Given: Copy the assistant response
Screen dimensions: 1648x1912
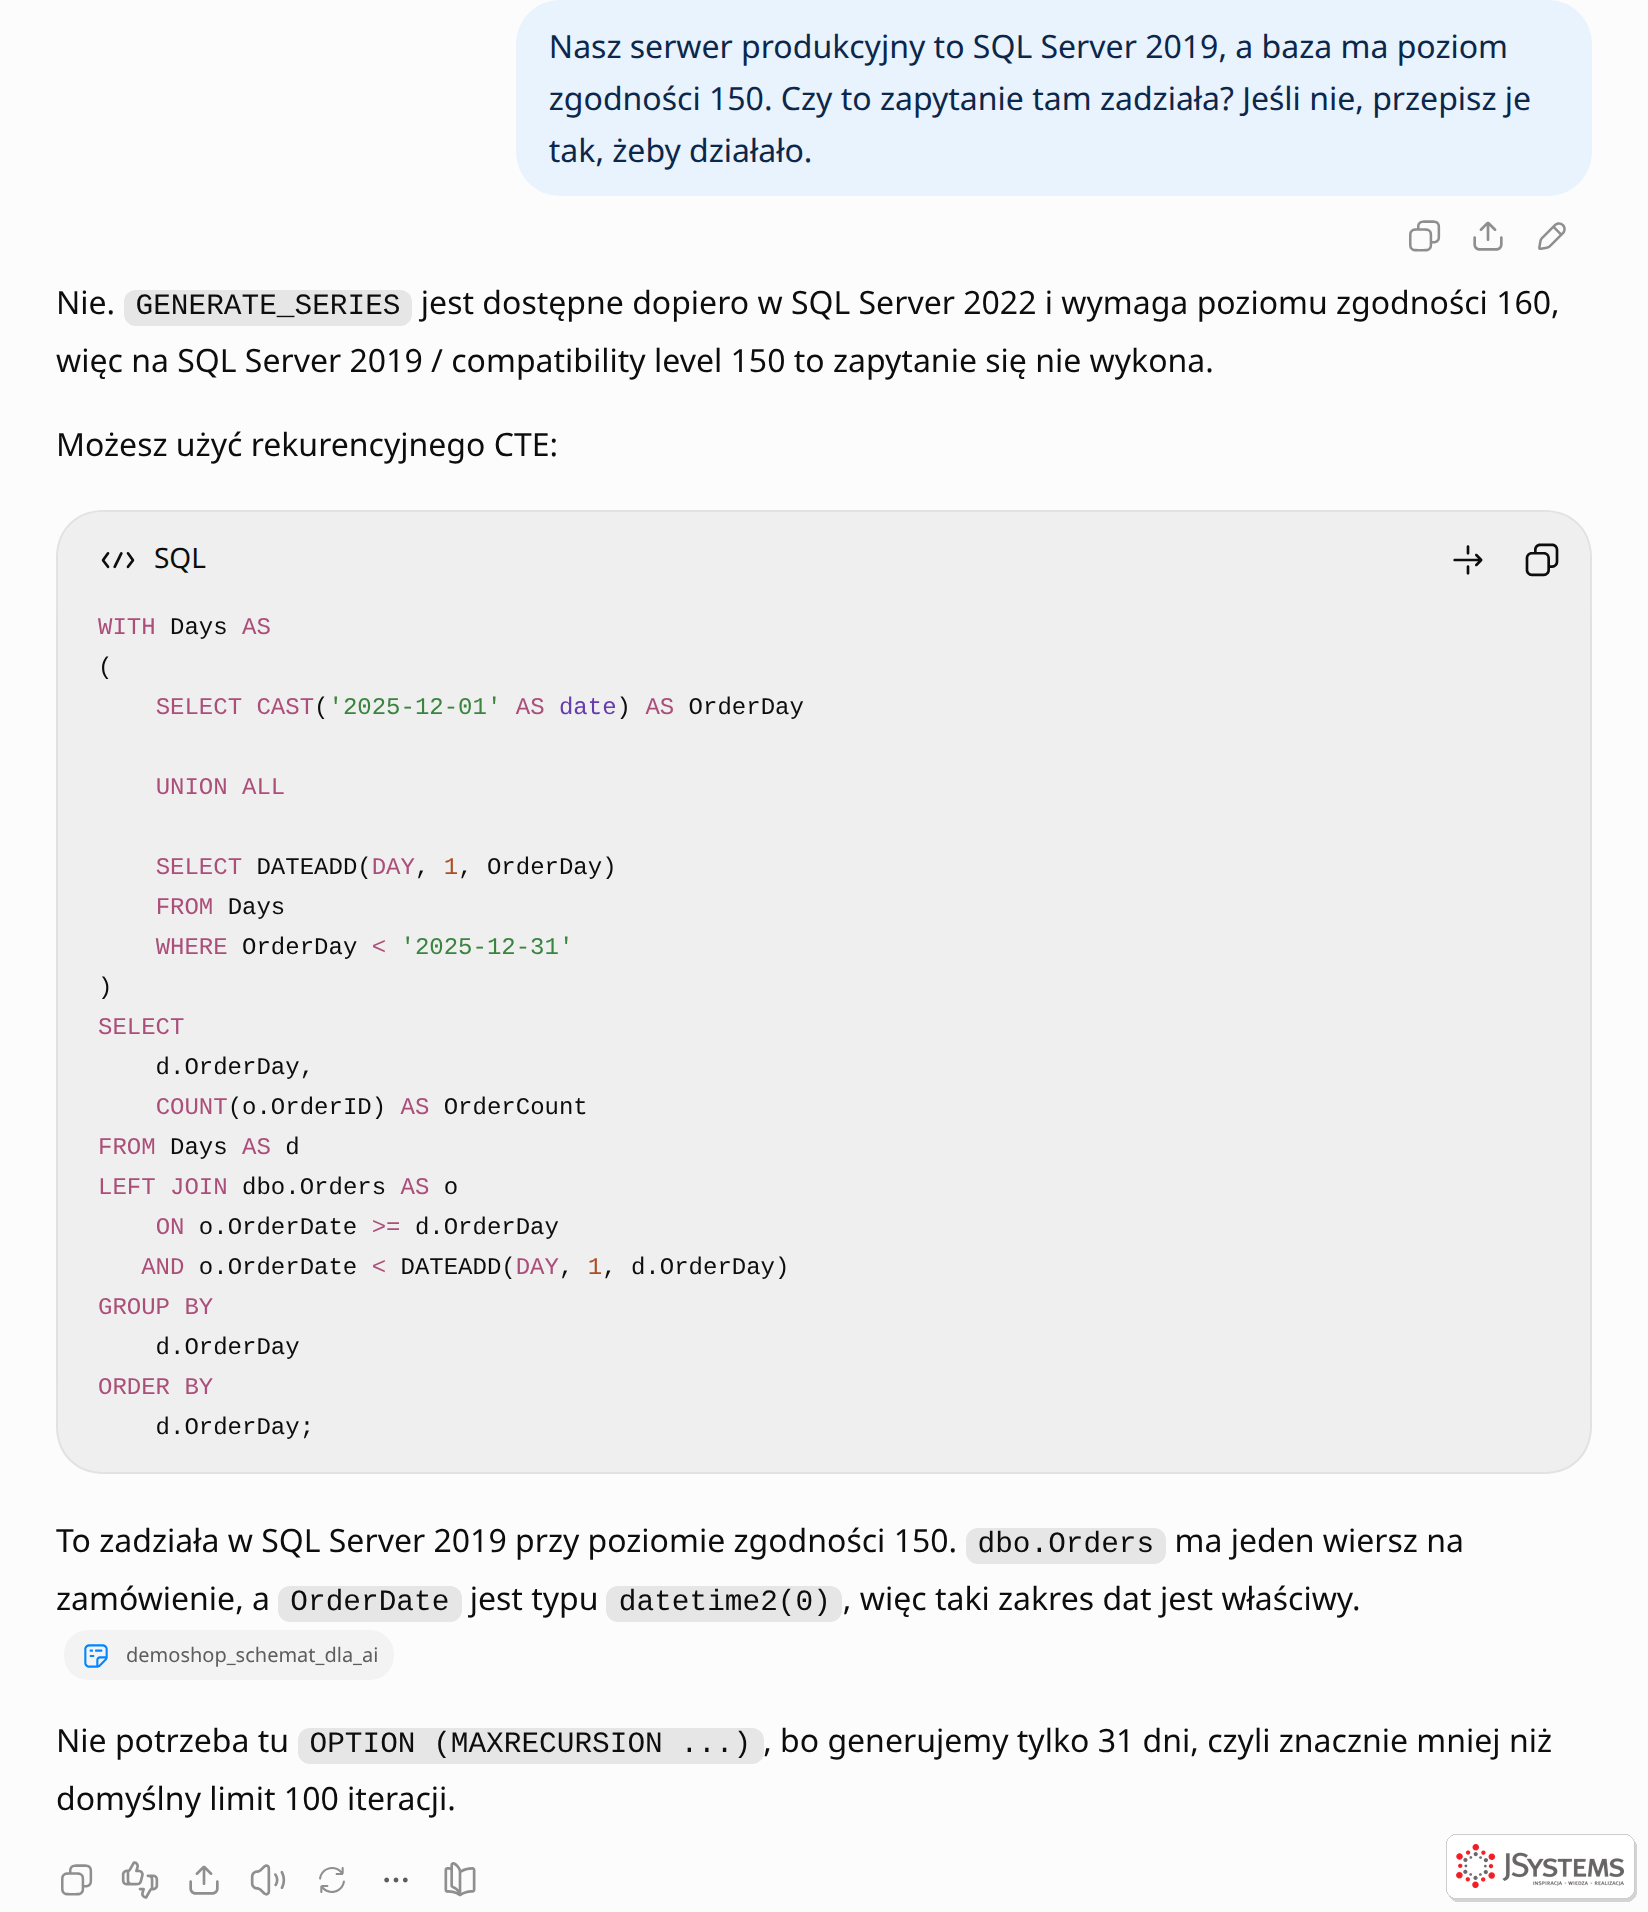Looking at the screenshot, I should 76,1880.
